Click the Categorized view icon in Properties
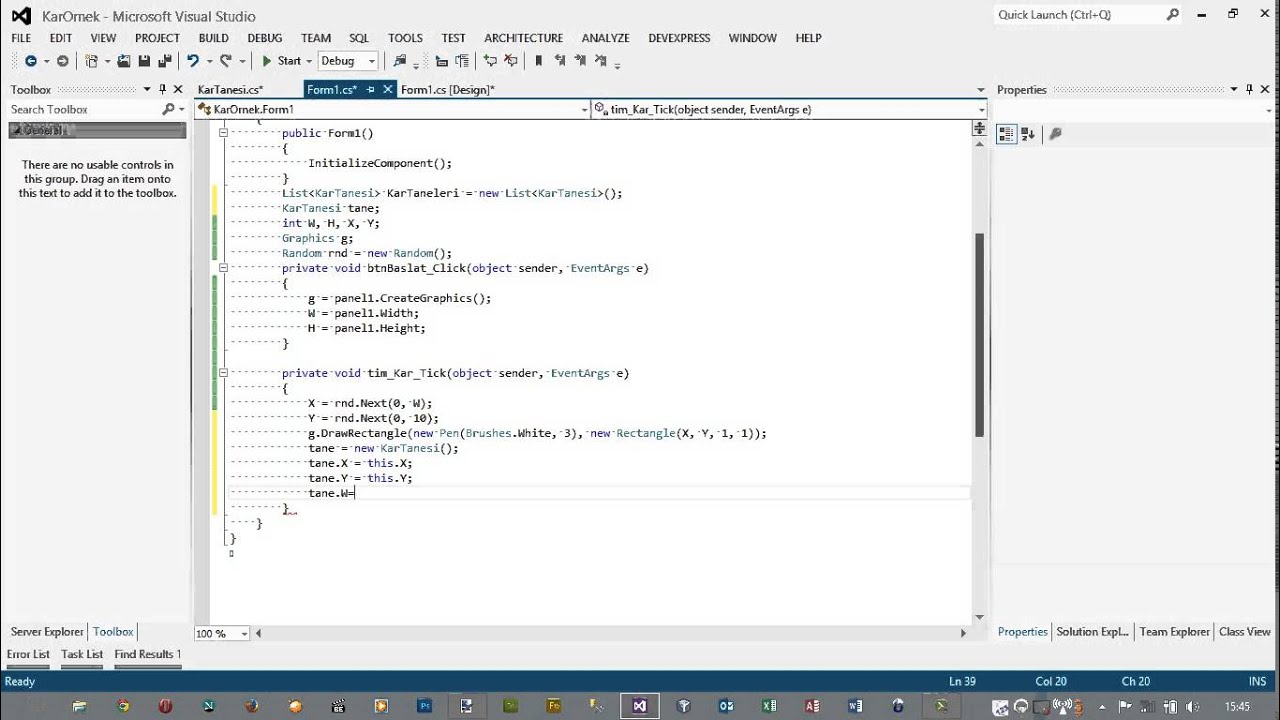Screen dimensions: 1280x720 point(1006,133)
